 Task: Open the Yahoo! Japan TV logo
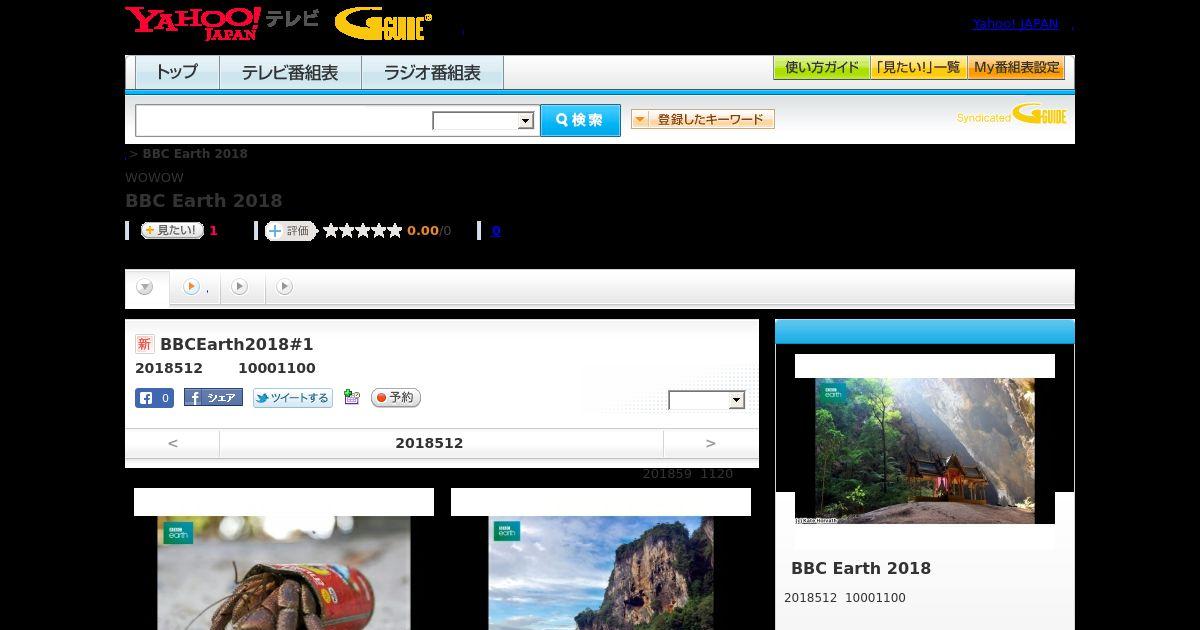pyautogui.click(x=221, y=23)
